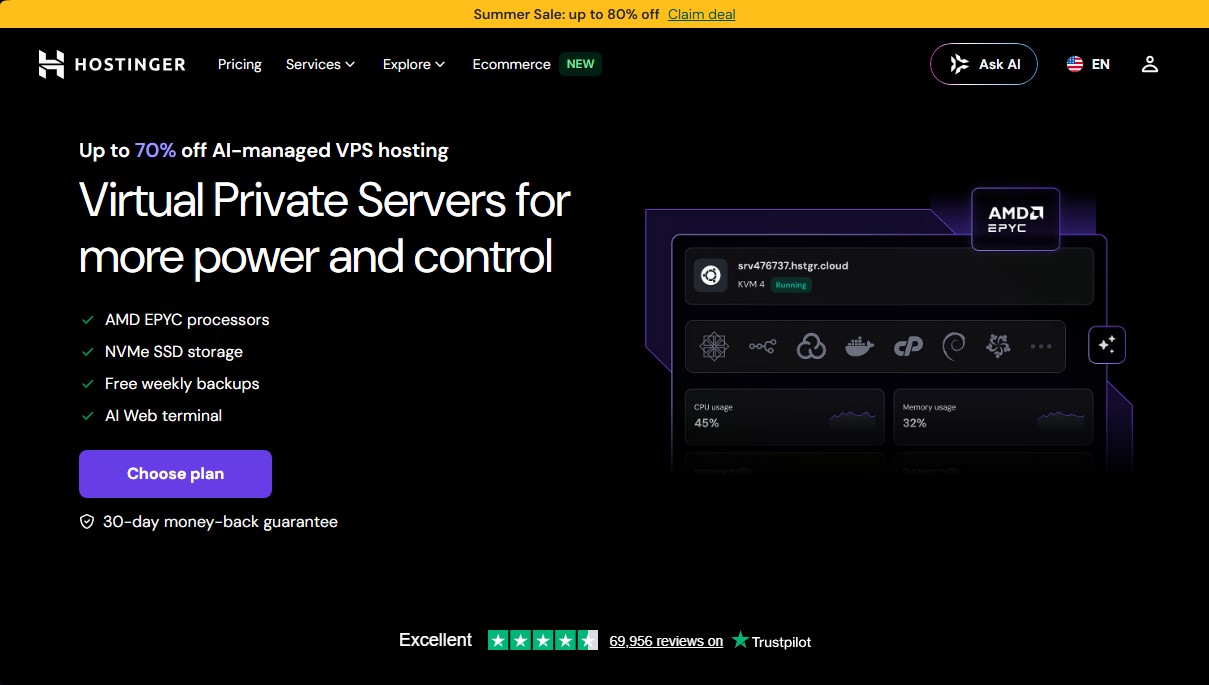Click the AMD EPYC badge
The height and width of the screenshot is (685, 1209).
coord(1015,219)
